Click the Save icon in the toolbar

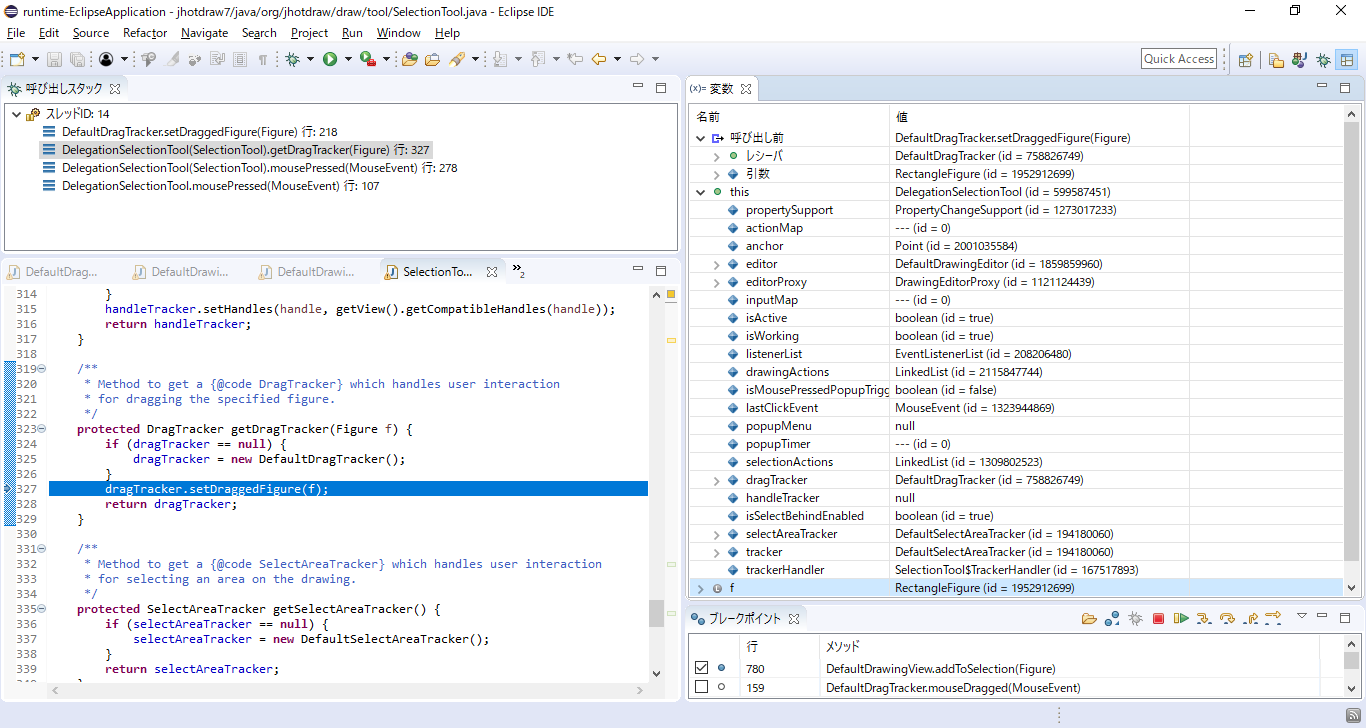(x=54, y=59)
